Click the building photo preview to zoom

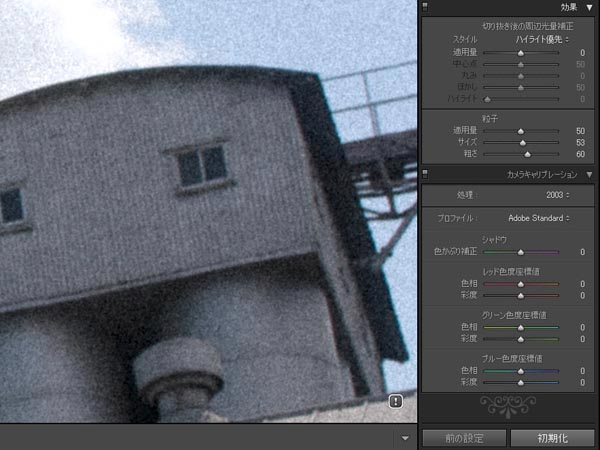(x=209, y=211)
